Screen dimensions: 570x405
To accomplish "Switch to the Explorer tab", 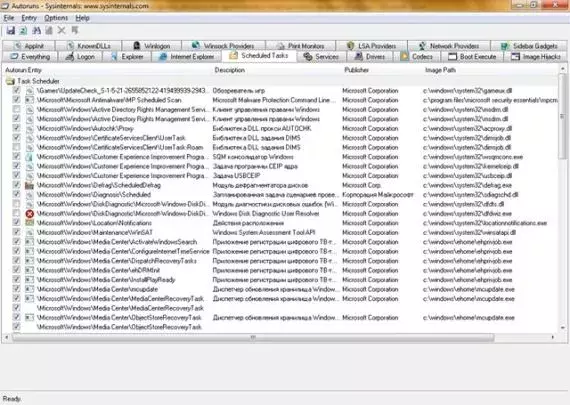I will [127, 57].
